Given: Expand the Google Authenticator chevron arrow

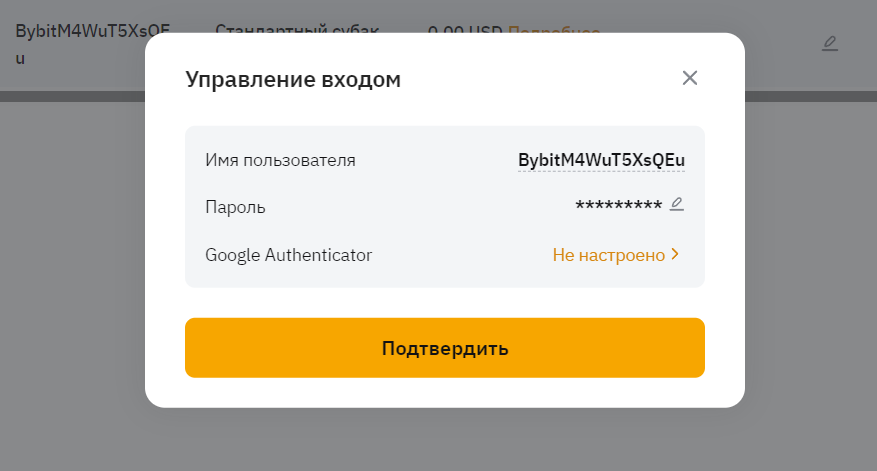Looking at the screenshot, I should pos(675,255).
